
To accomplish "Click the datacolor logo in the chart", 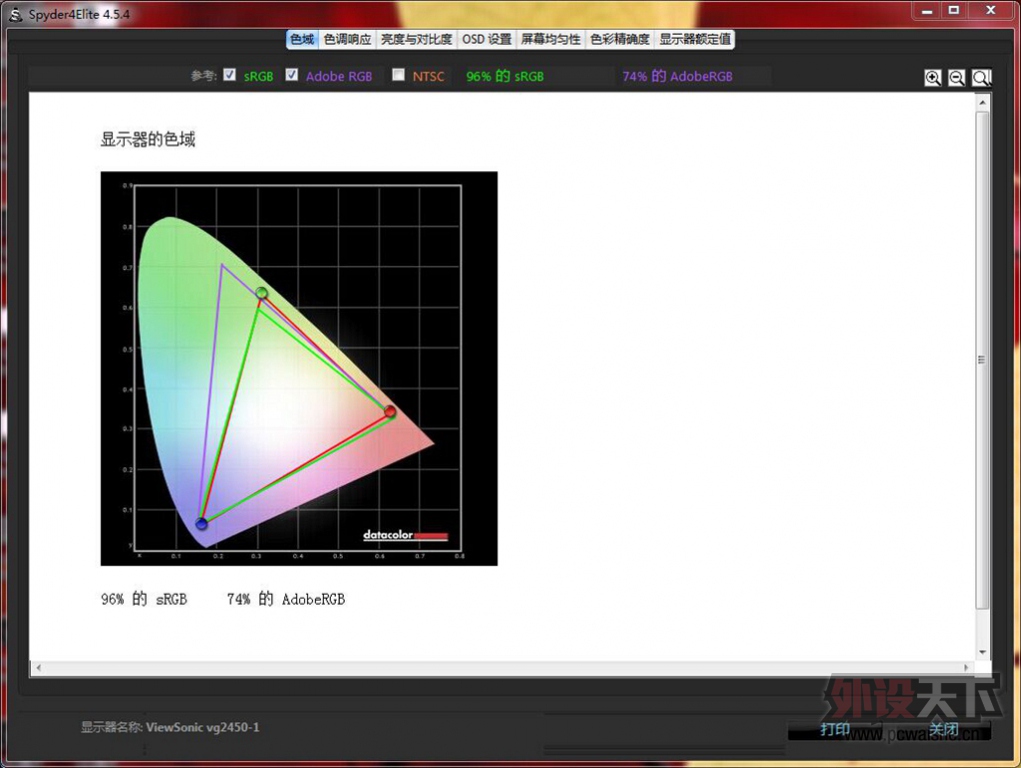I will (405, 535).
